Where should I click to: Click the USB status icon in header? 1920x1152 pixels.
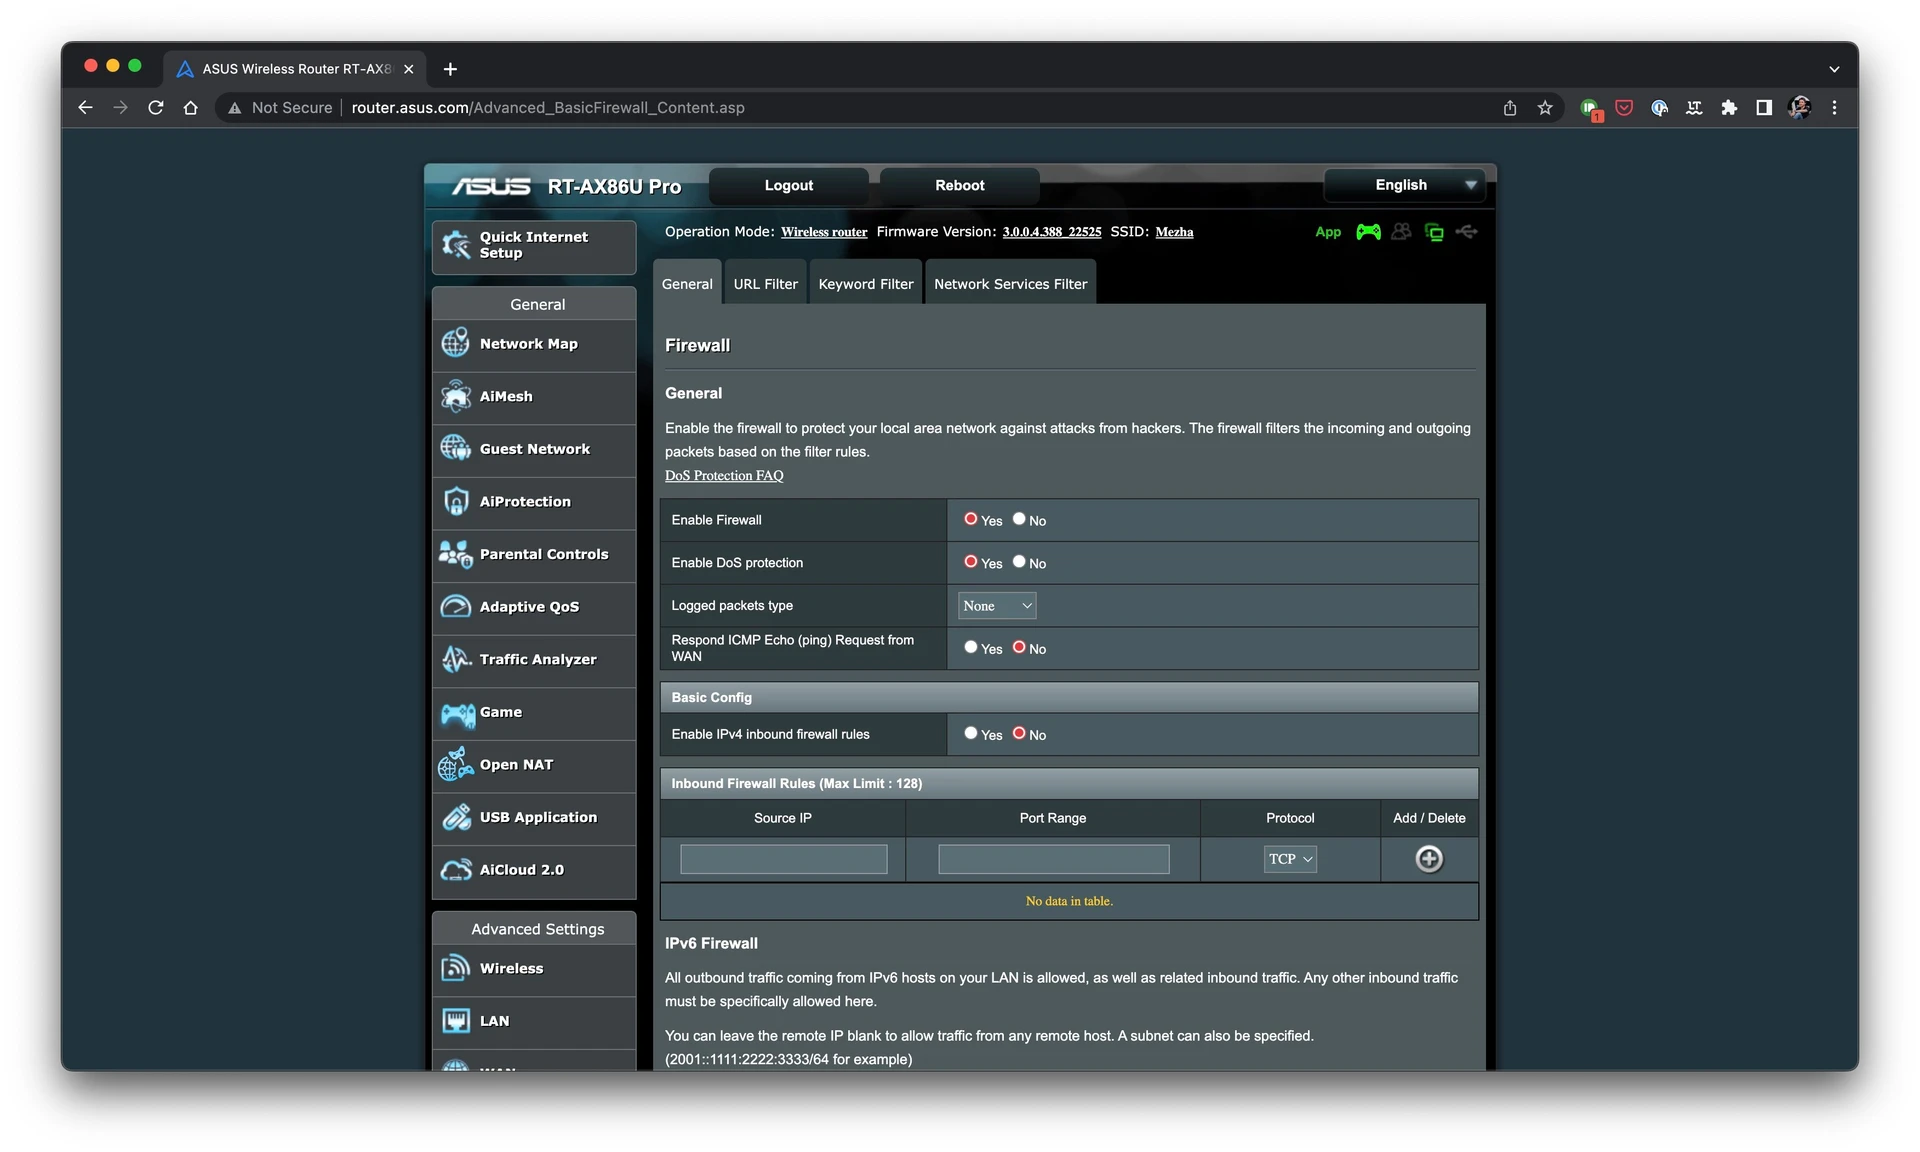(1467, 232)
